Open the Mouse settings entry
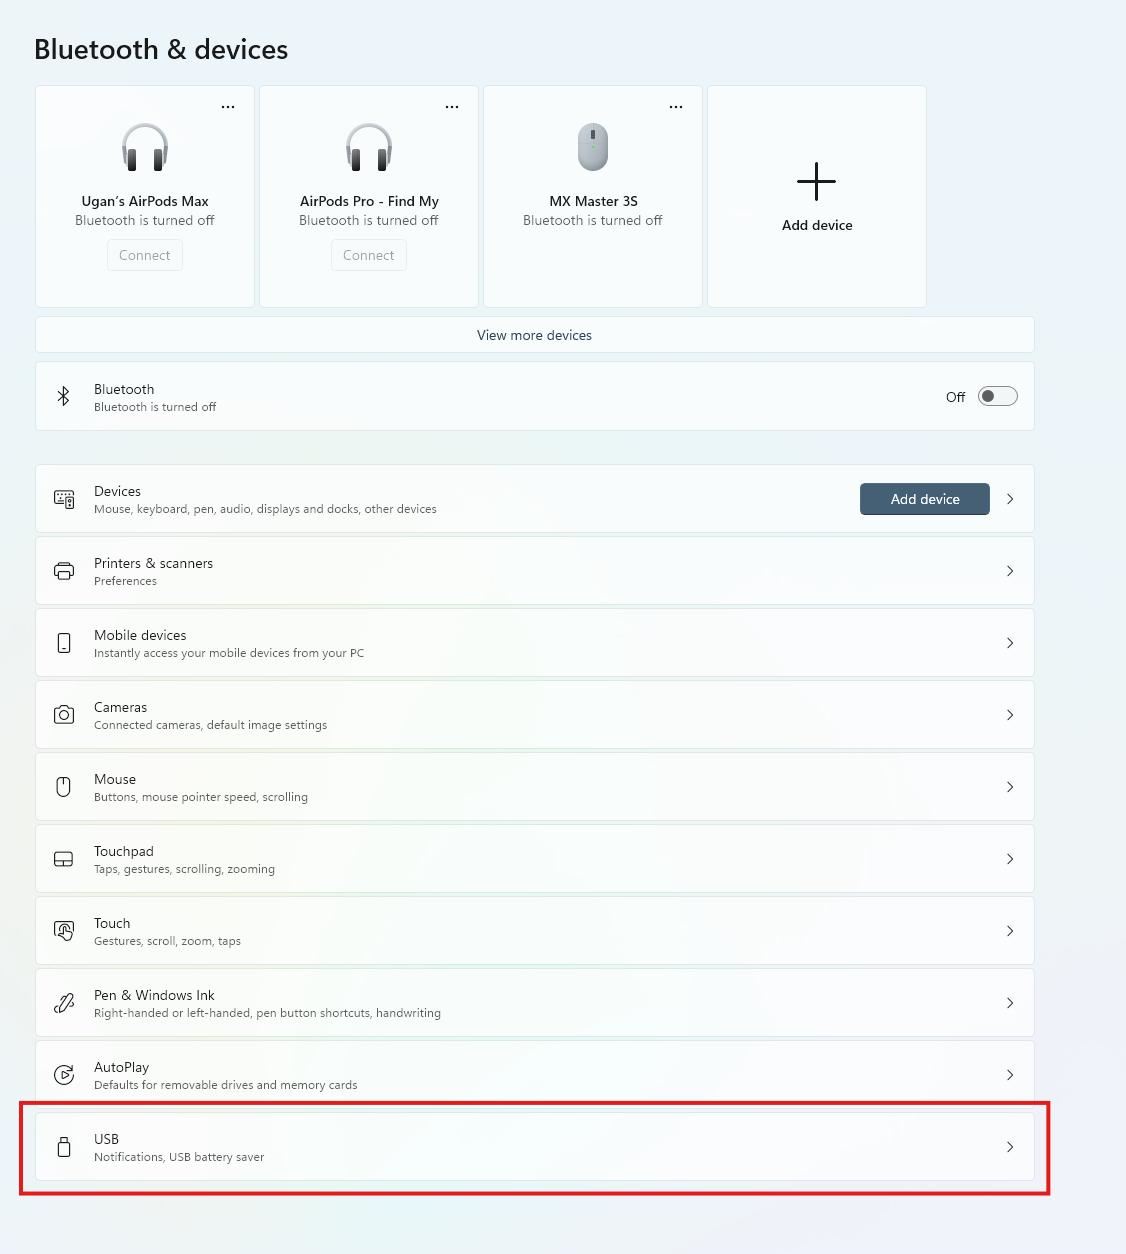The height and width of the screenshot is (1254, 1126). pyautogui.click(x=535, y=787)
